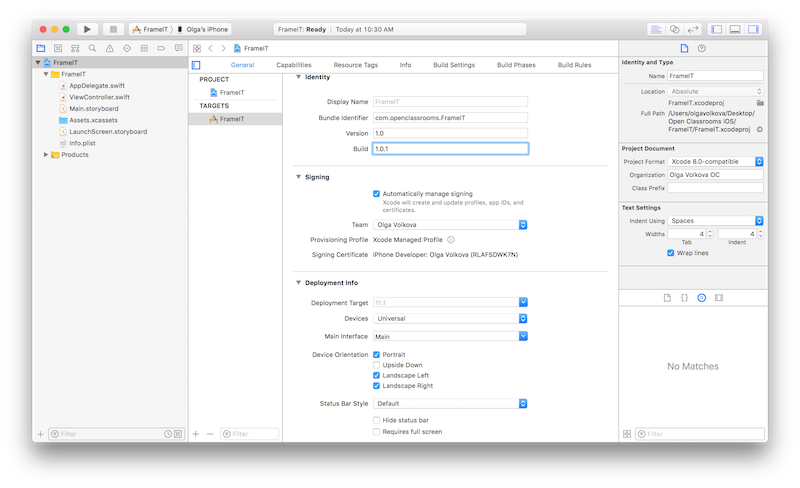Uncheck Portrait orientation
800x488 pixels.
[376, 355]
